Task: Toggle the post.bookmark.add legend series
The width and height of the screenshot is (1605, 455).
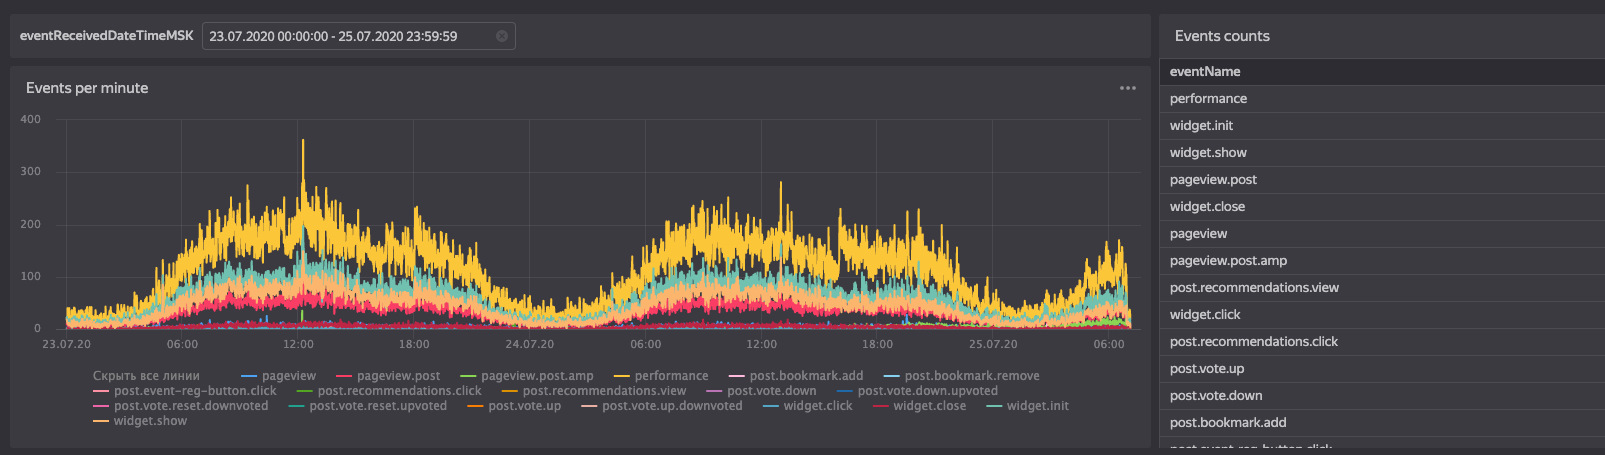Action: click(796, 376)
